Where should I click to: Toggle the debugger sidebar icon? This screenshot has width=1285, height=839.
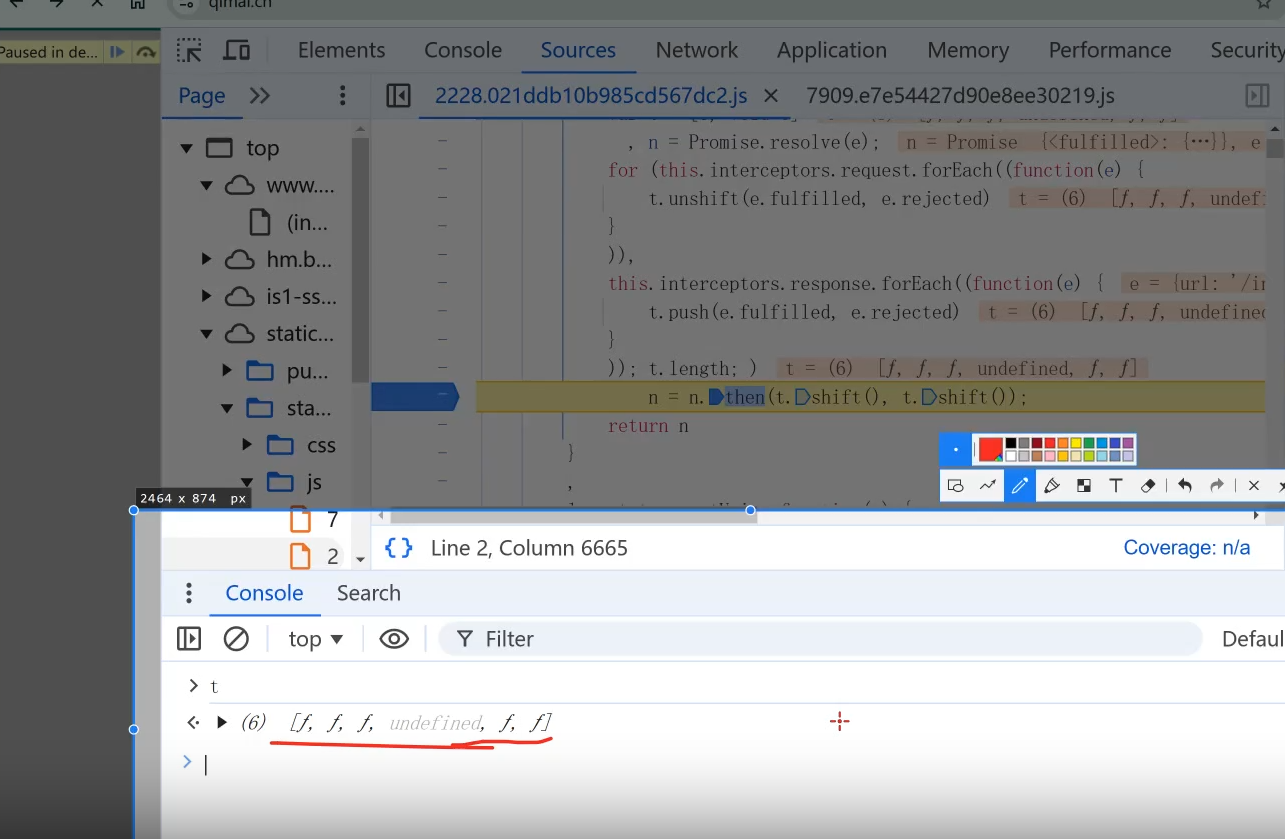tap(1256, 96)
